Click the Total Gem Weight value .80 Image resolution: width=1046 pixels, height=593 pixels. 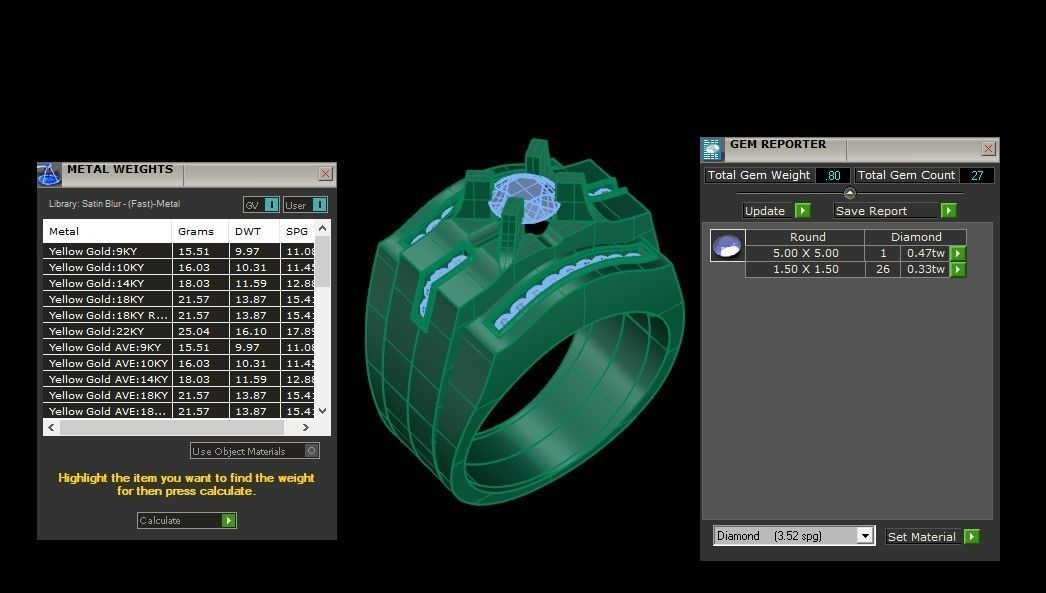coord(833,175)
